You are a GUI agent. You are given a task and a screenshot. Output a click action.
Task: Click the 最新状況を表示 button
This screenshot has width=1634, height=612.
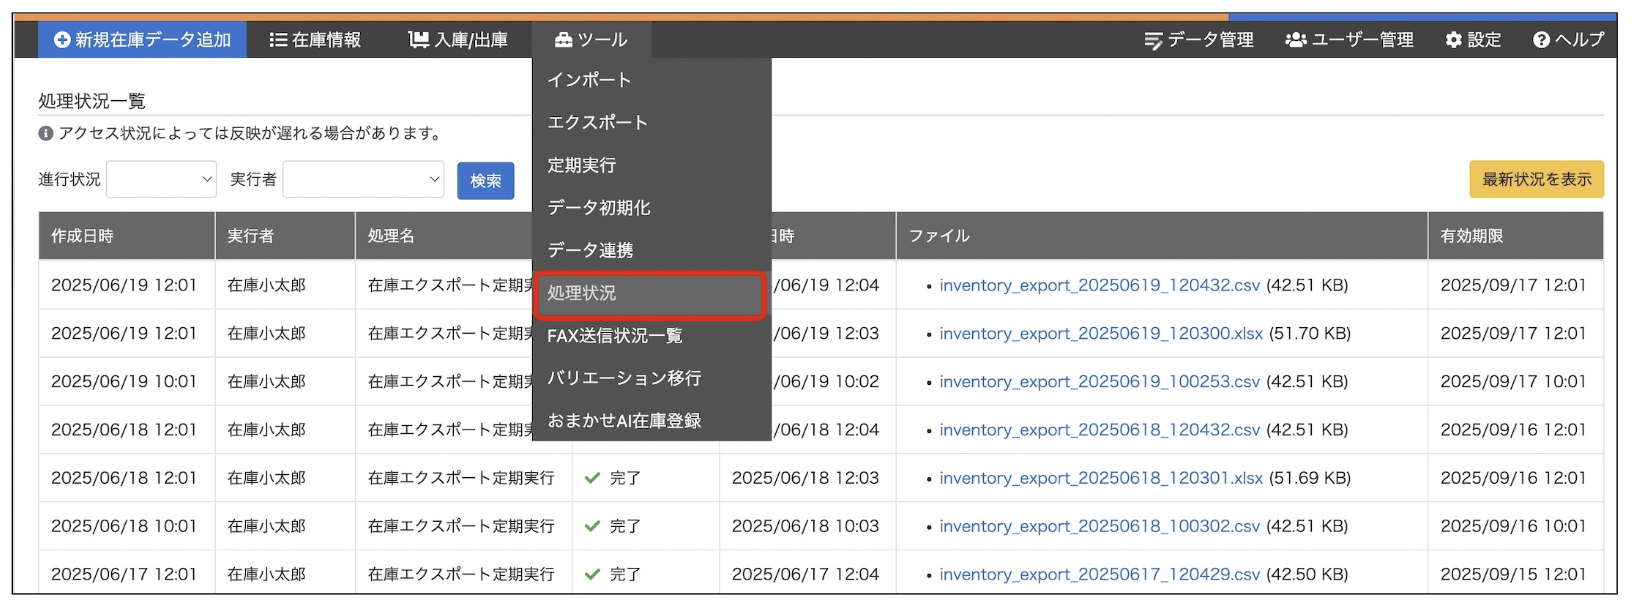[1536, 179]
